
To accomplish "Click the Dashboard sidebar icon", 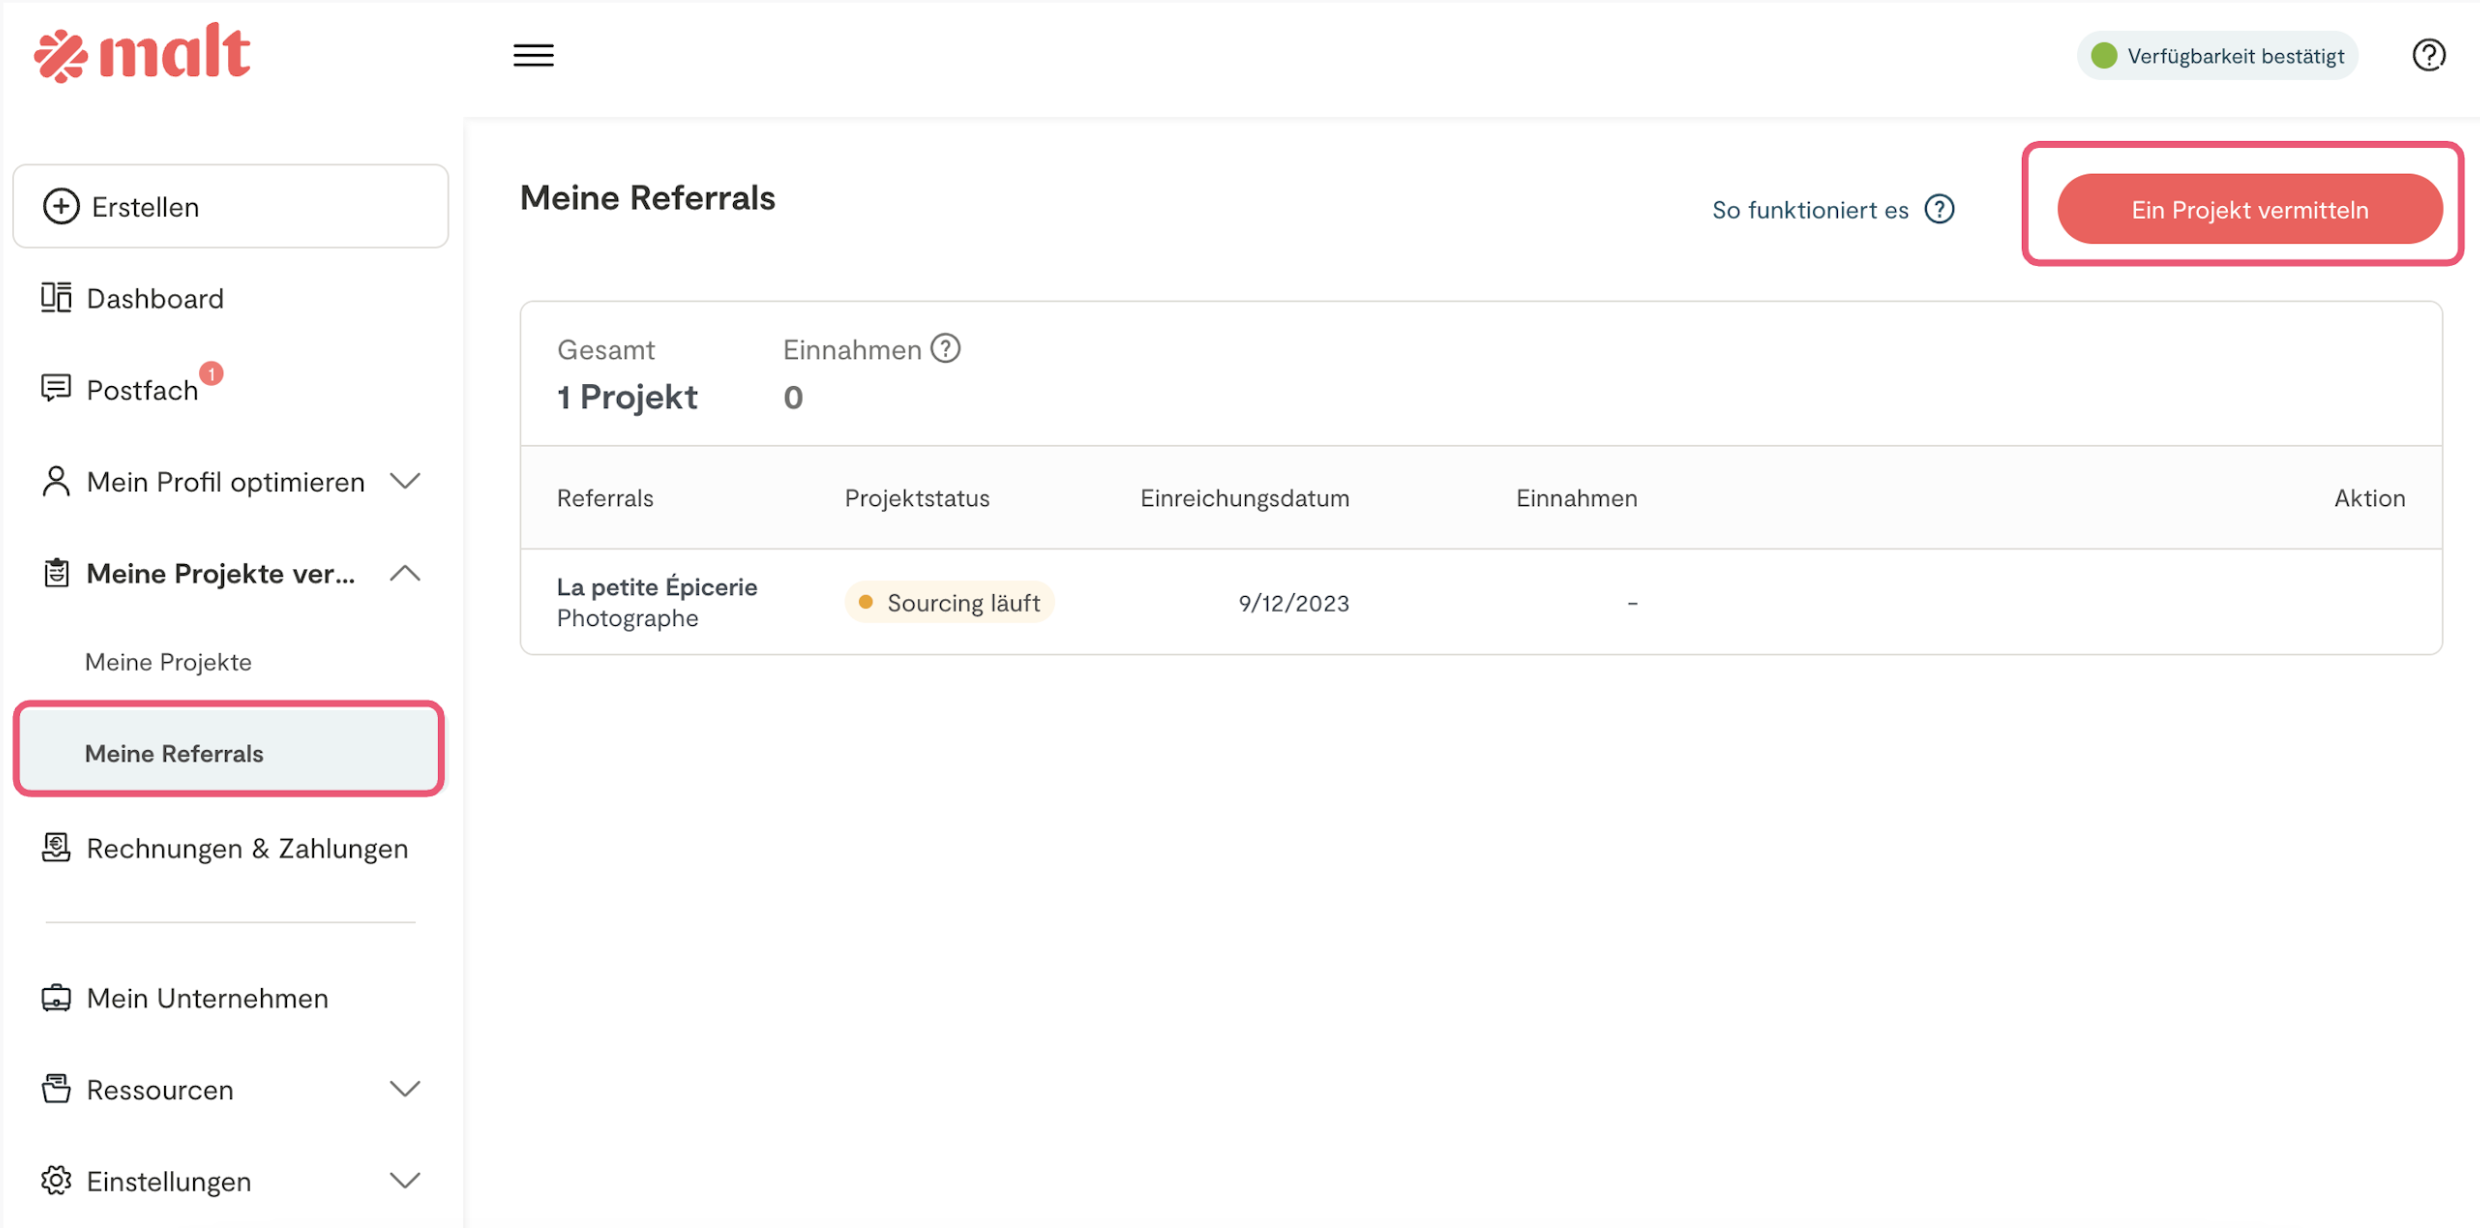I will click(56, 298).
